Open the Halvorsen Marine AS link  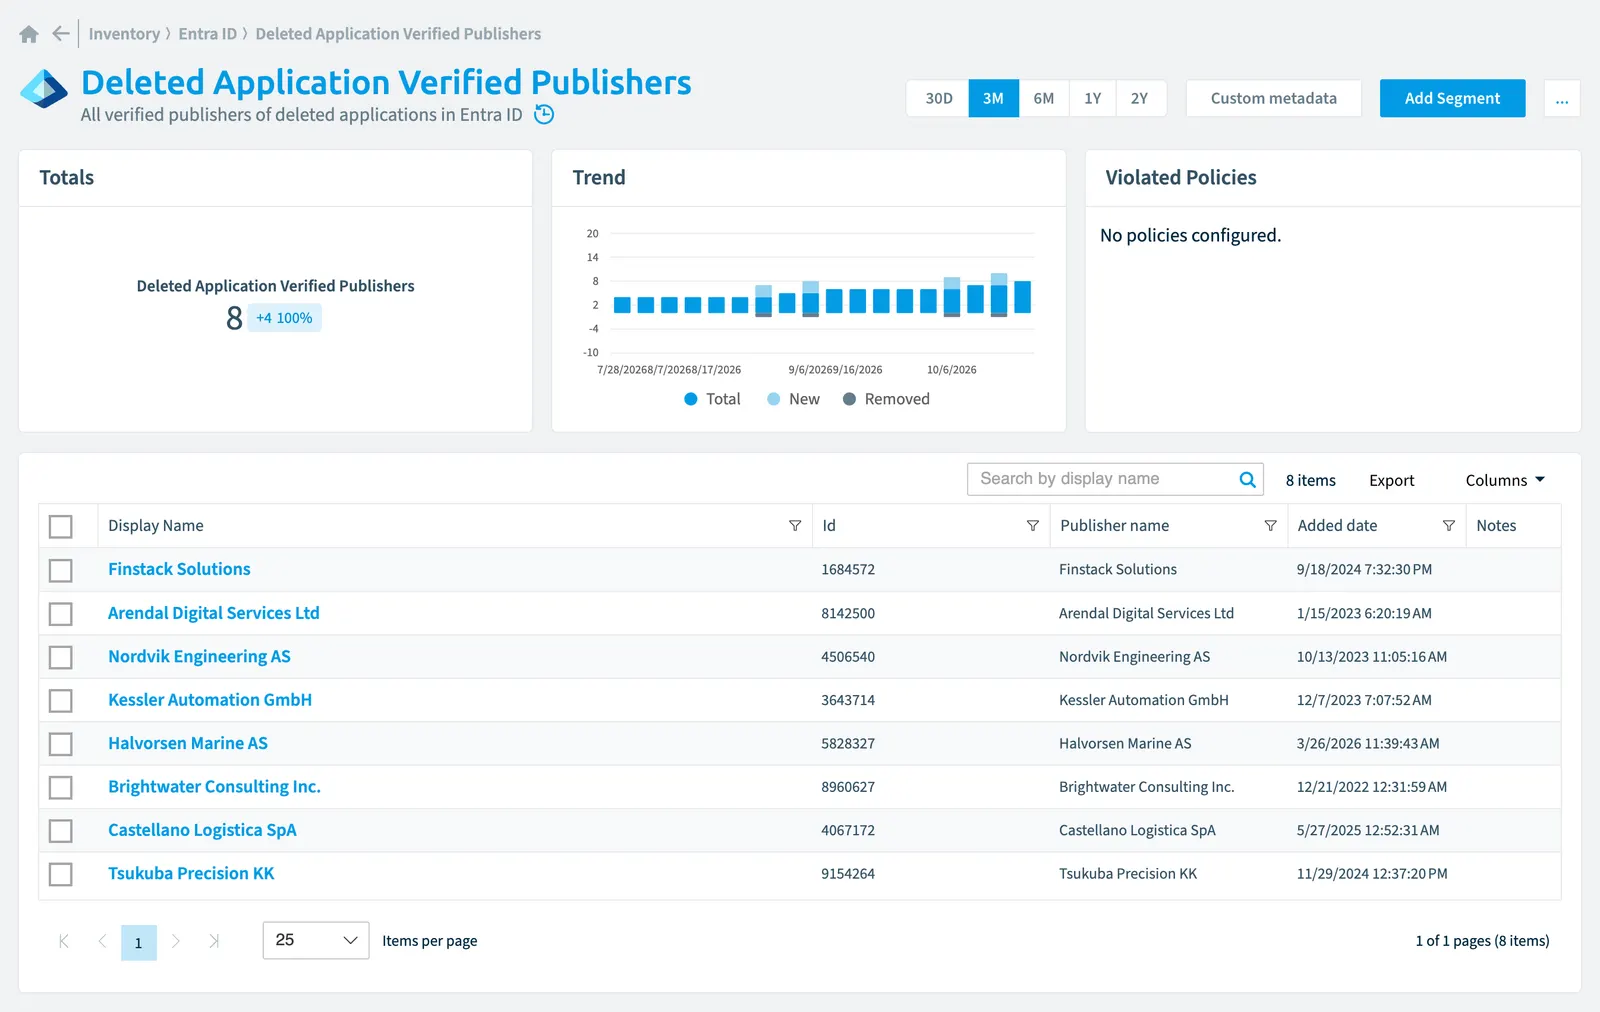coord(188,743)
